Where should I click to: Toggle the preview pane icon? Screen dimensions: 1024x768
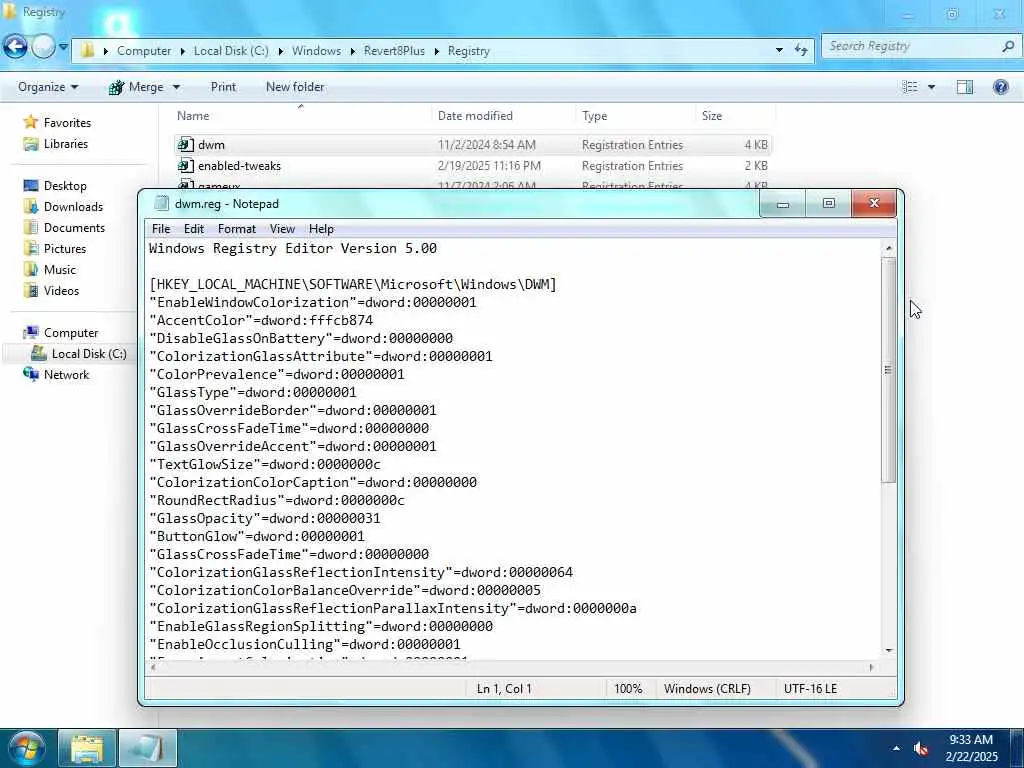tap(965, 87)
